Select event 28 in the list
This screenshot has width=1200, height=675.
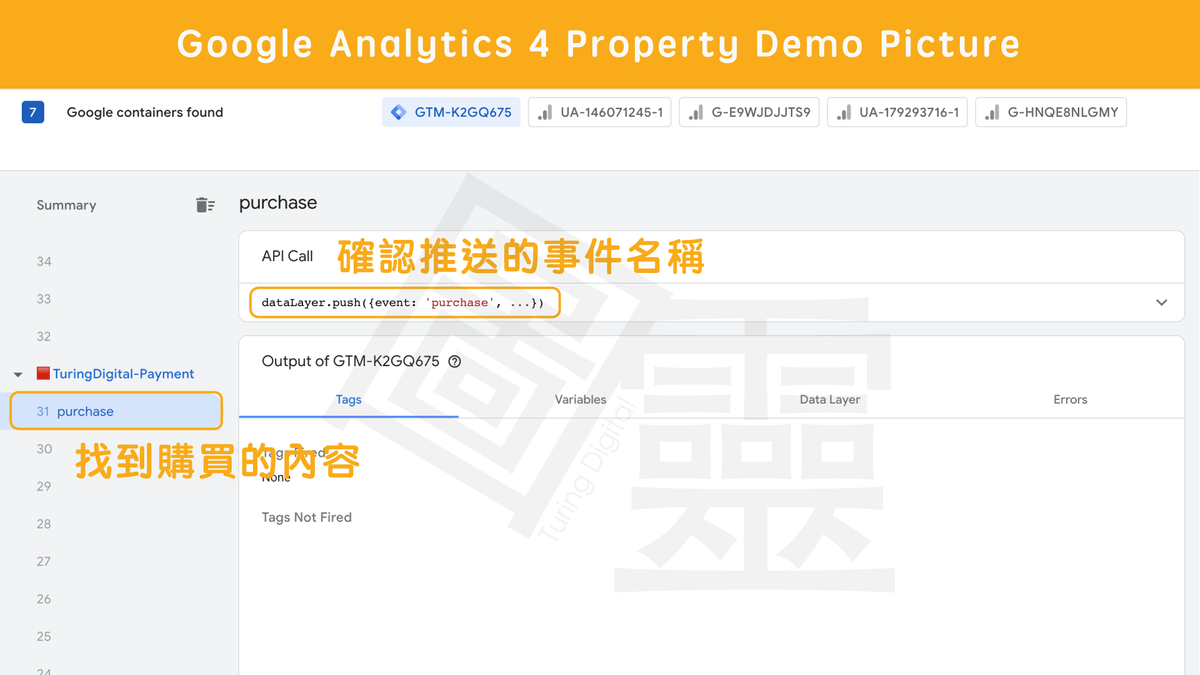[44, 524]
